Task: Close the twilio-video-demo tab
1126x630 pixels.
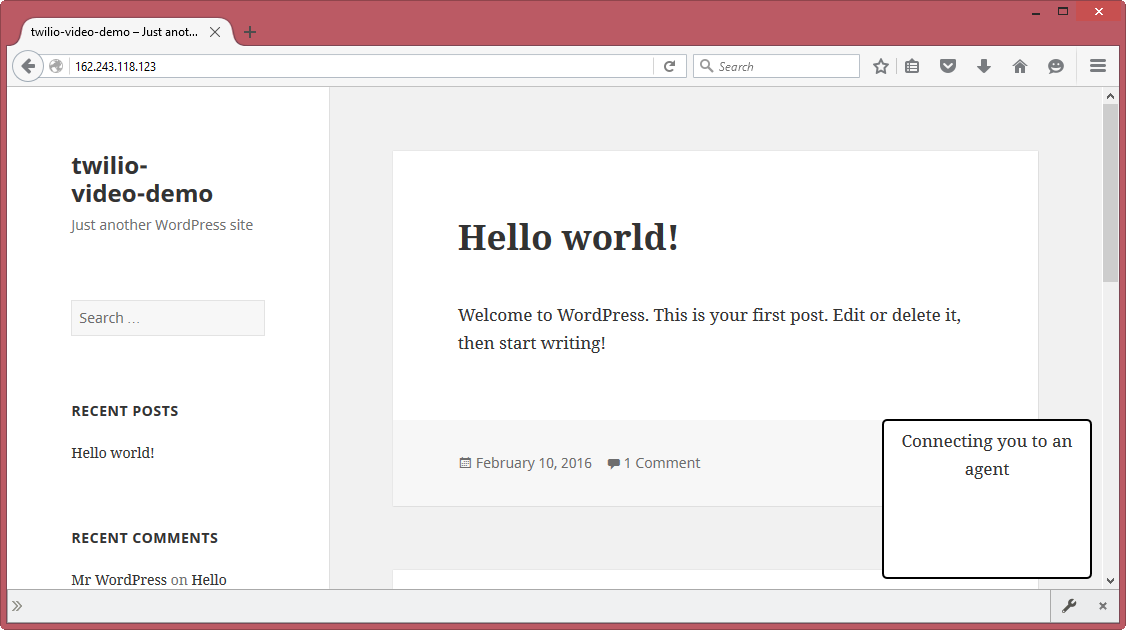Action: point(215,32)
